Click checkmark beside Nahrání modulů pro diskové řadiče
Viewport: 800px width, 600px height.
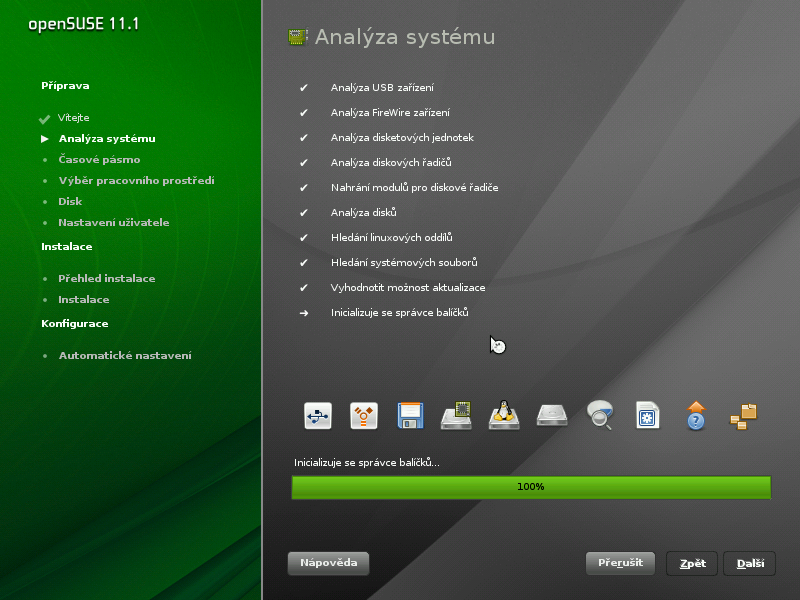304,188
